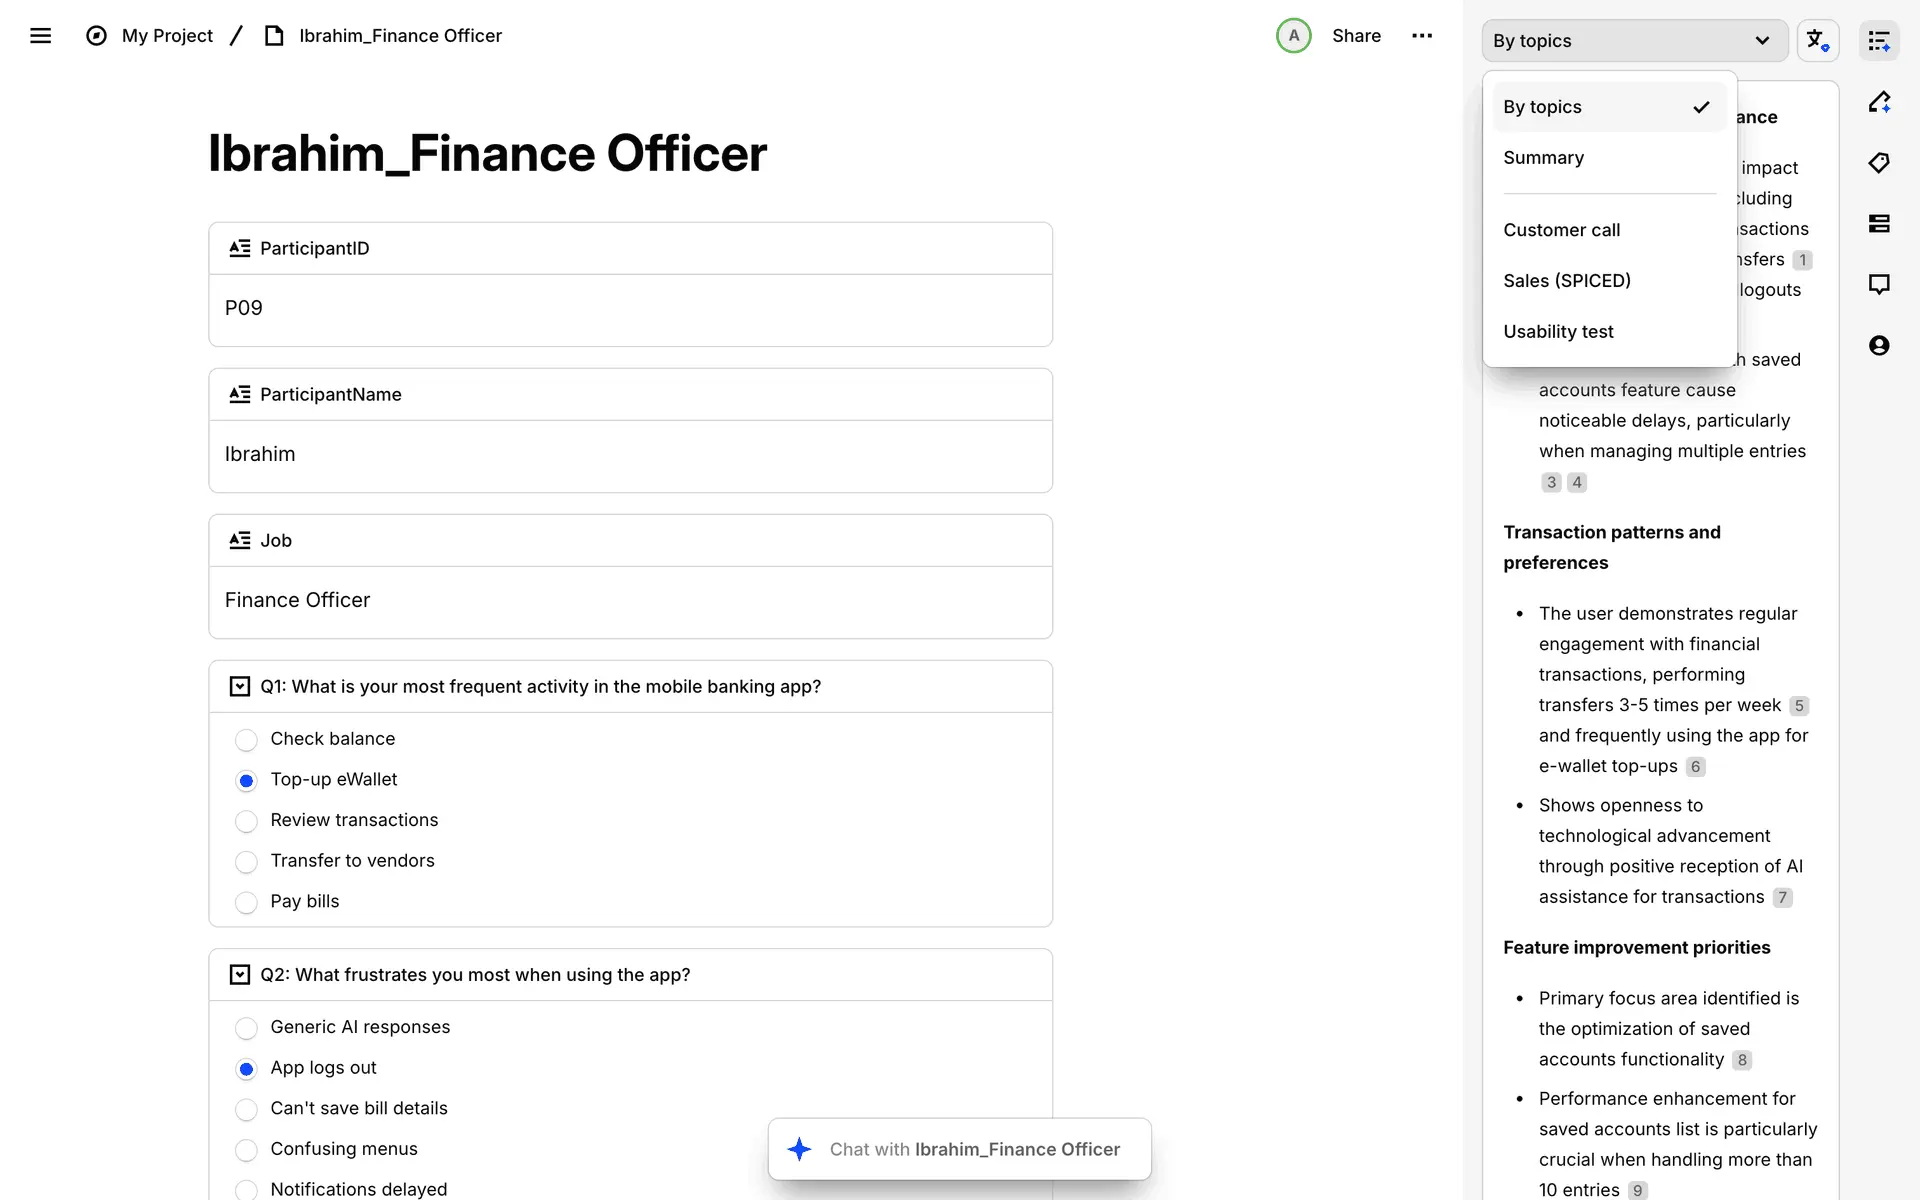Click the Chat with Ibrahim_Finance Officer box
Image resolution: width=1920 pixels, height=1200 pixels.
[x=960, y=1149]
